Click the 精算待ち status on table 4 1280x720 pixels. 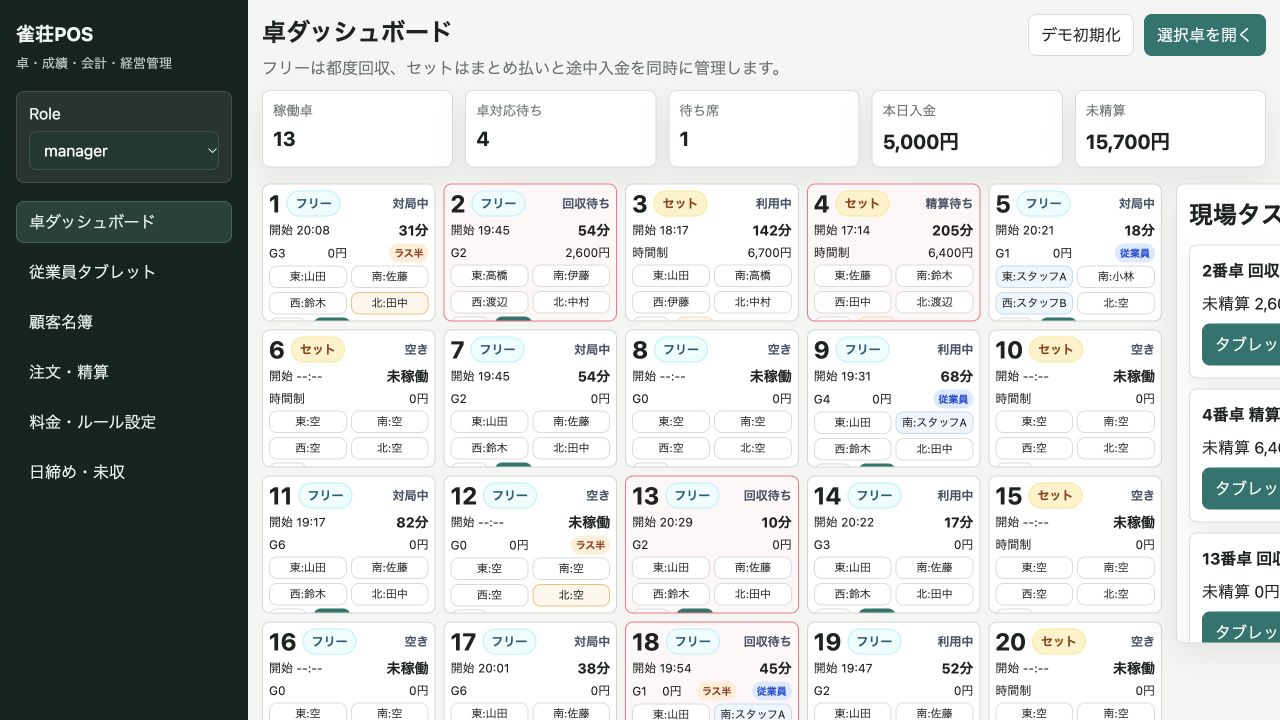point(949,204)
